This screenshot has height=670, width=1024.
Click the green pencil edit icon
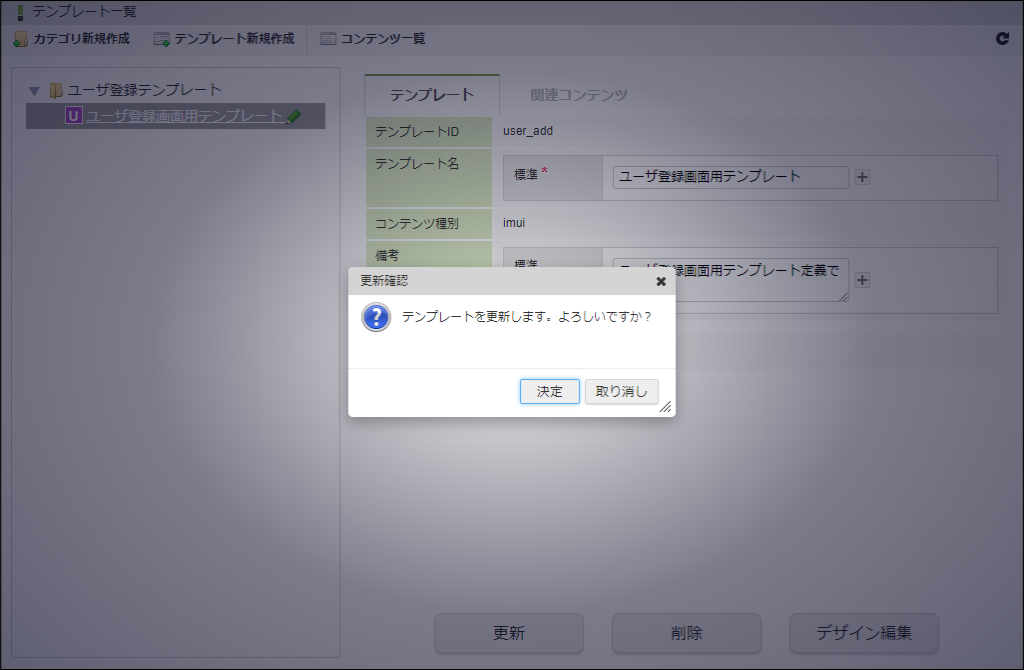click(294, 116)
